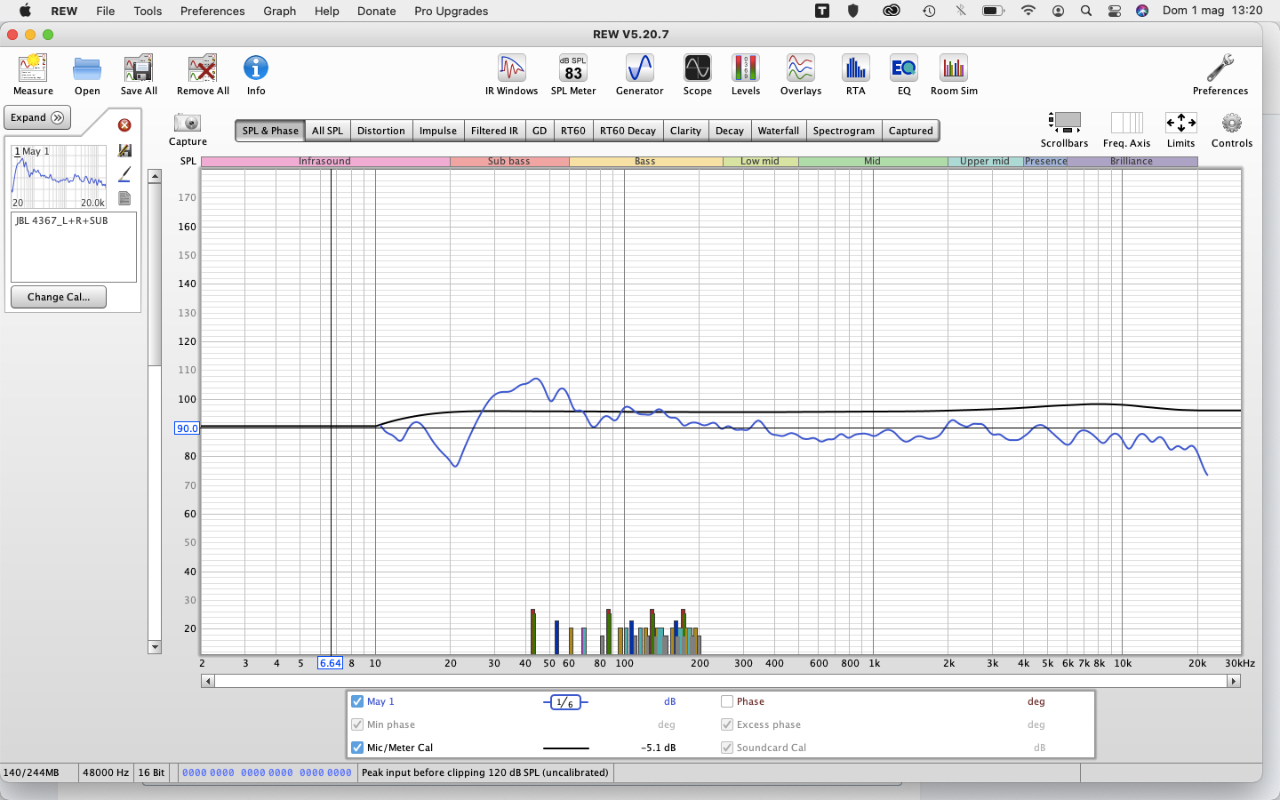The image size is (1280, 800).
Task: Save this measurement with floppy icon
Action: point(124,150)
